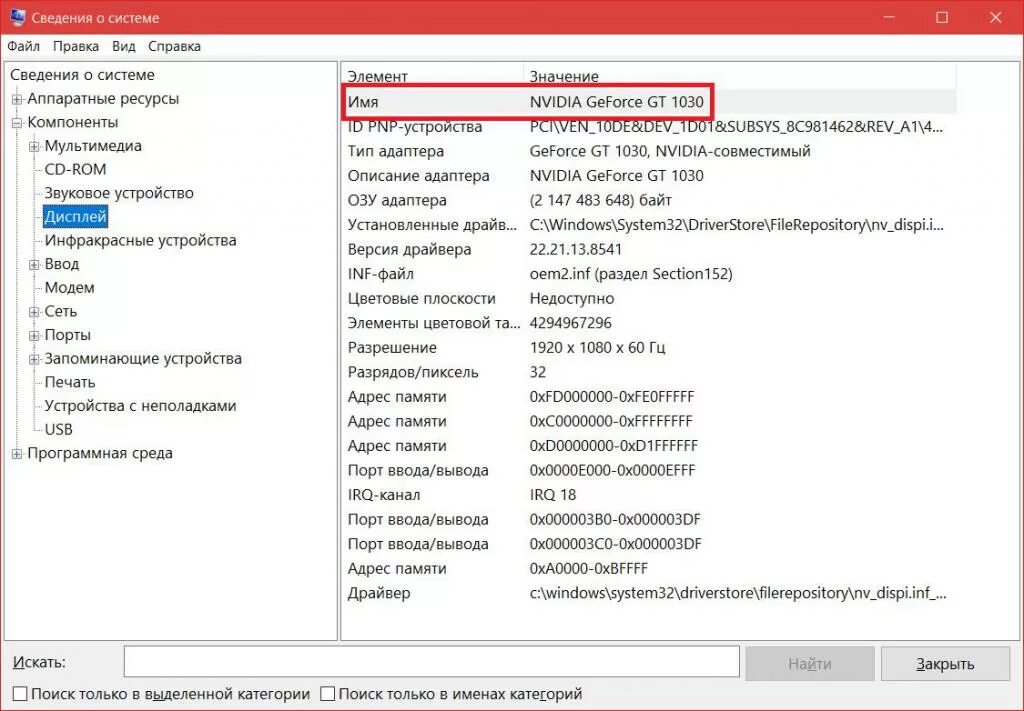Enable Поиск только в выделенной категории checkbox
This screenshot has height=711, width=1024.
point(20,693)
